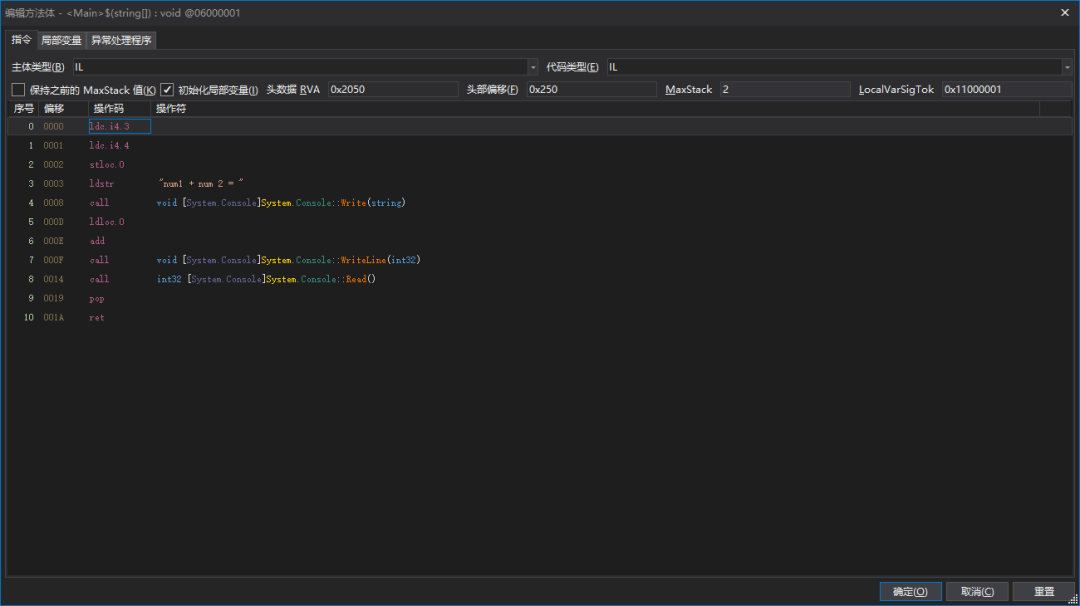Select the ldstr instruction row opcode
The image size is (1080, 606).
click(x=102, y=184)
